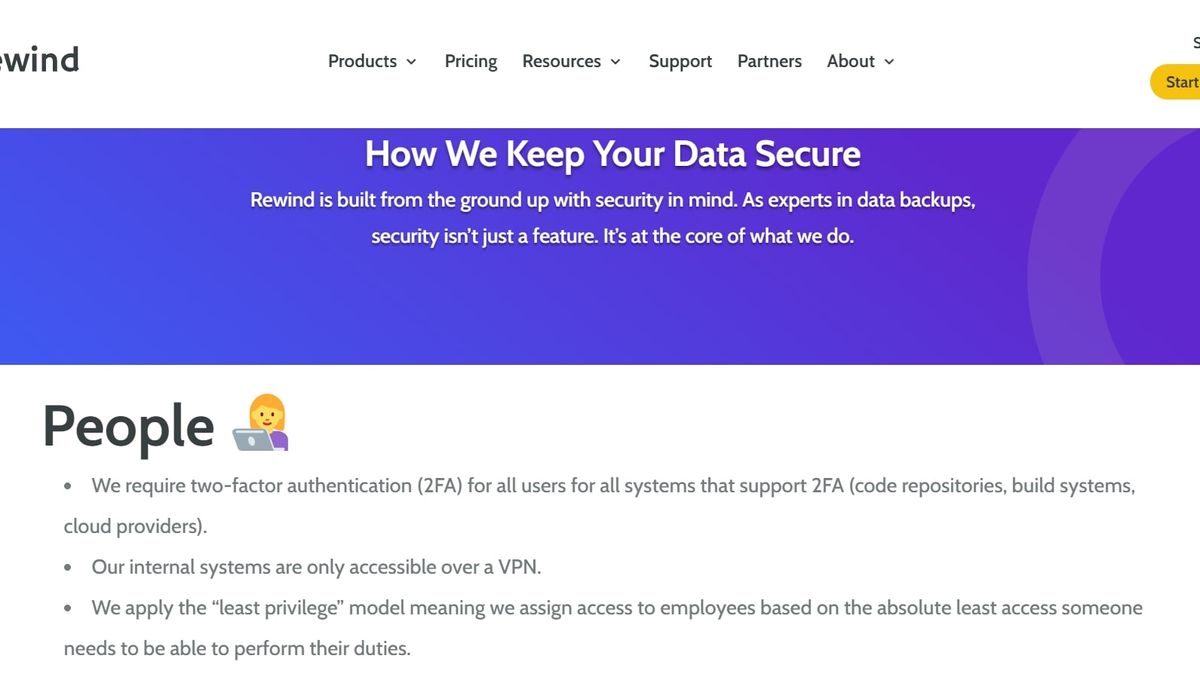This screenshot has height=674, width=1200.
Task: Click the "least privilege" model bullet text
Action: (x=616, y=608)
